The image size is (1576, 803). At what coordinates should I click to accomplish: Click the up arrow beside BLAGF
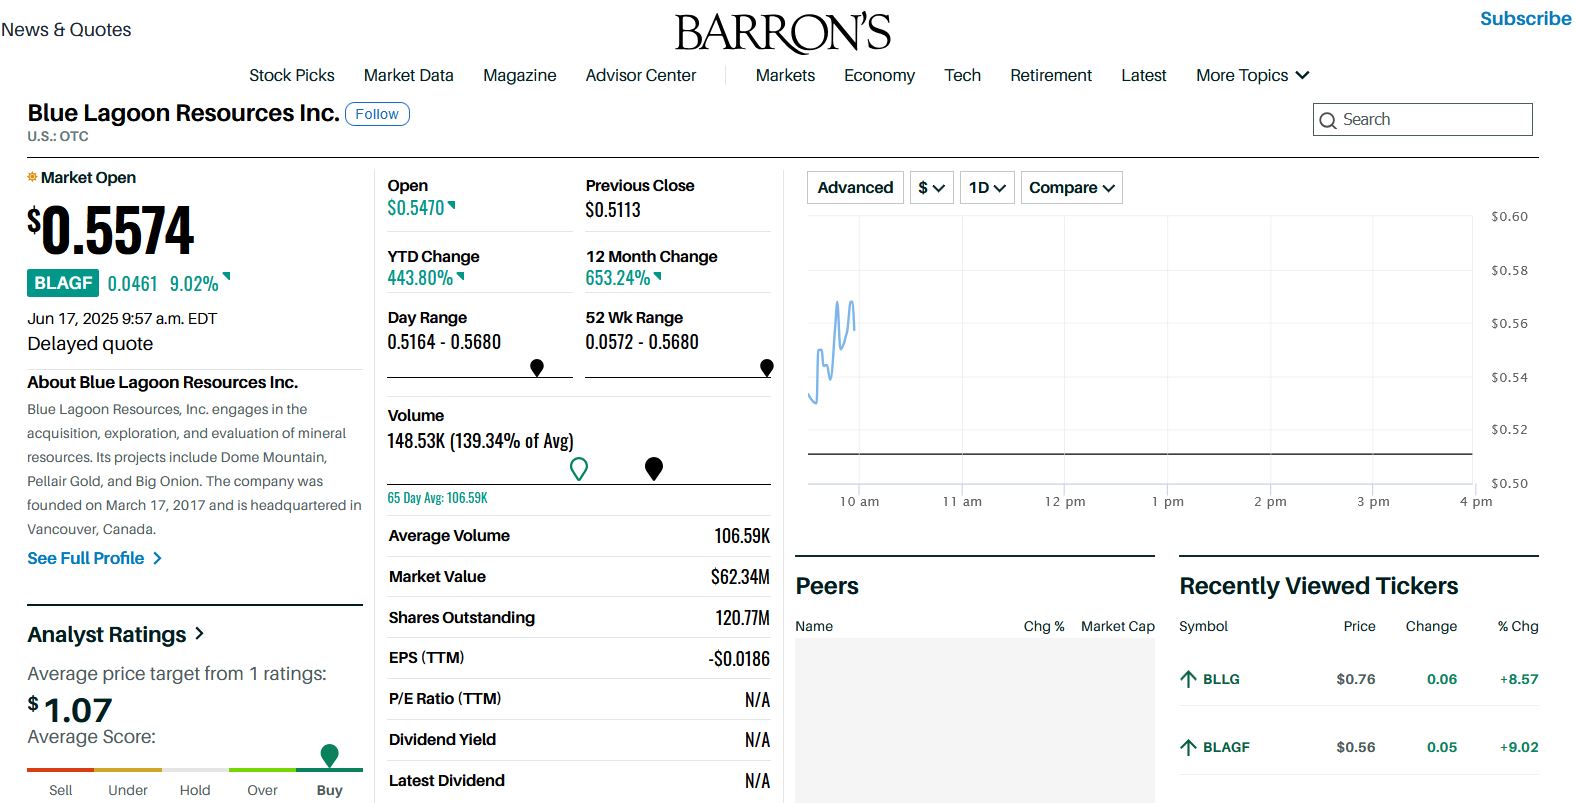pos(1188,747)
